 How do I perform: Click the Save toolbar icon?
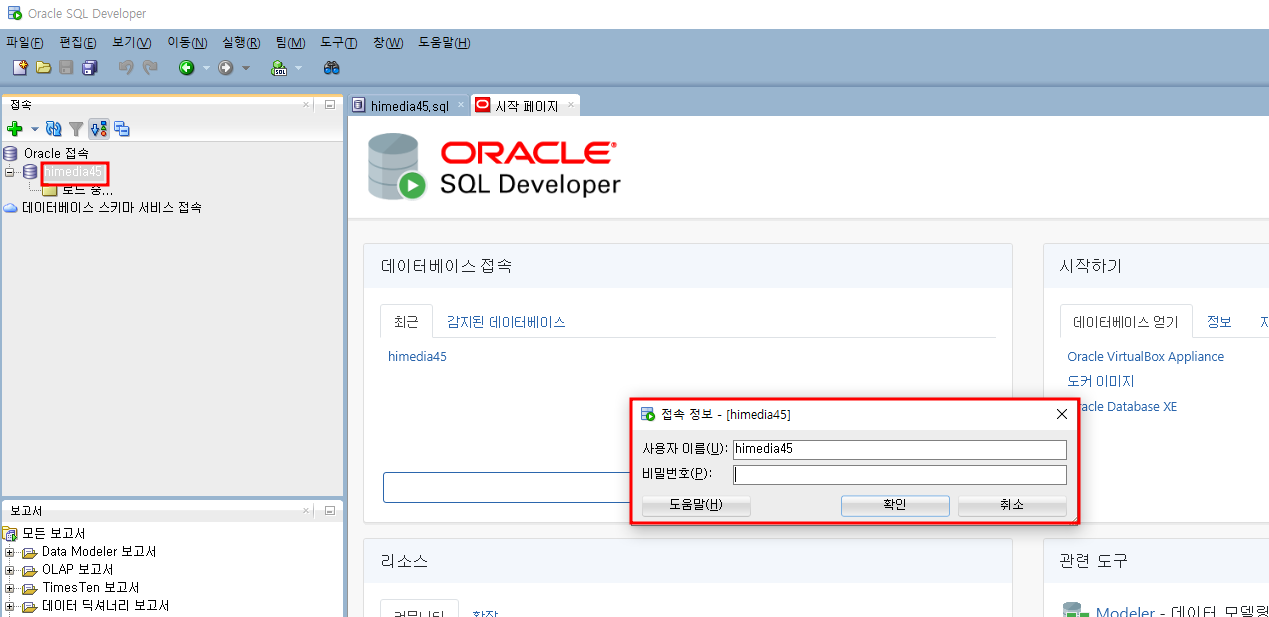(x=66, y=68)
